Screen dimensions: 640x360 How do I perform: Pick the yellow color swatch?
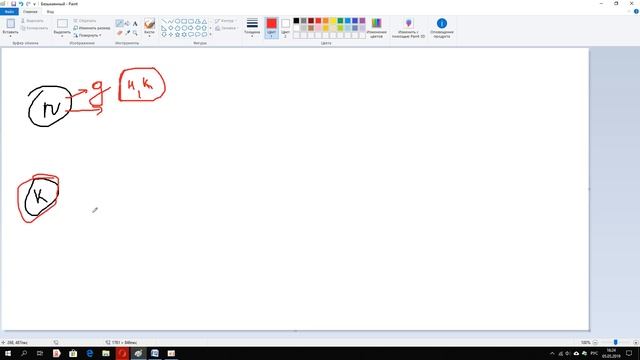(333, 21)
